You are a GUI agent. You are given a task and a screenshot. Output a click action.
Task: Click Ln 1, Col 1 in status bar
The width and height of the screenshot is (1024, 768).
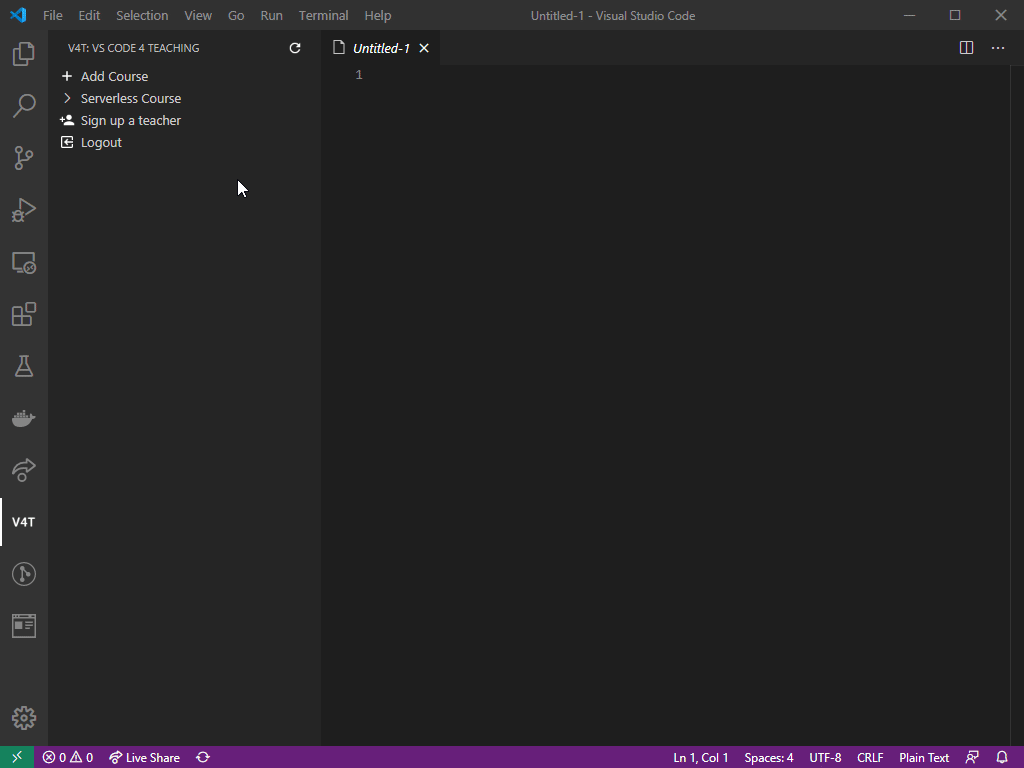click(x=701, y=758)
